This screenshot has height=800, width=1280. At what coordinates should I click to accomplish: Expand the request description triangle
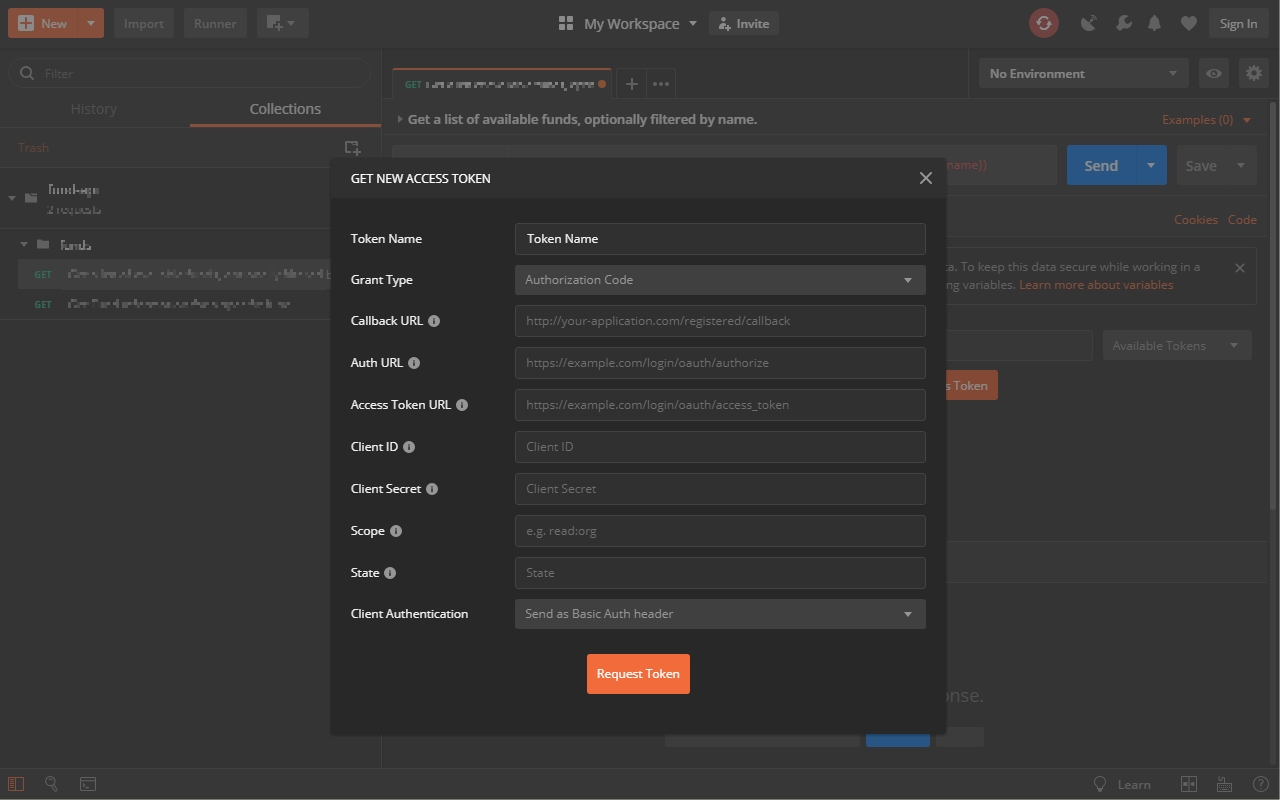coord(400,119)
